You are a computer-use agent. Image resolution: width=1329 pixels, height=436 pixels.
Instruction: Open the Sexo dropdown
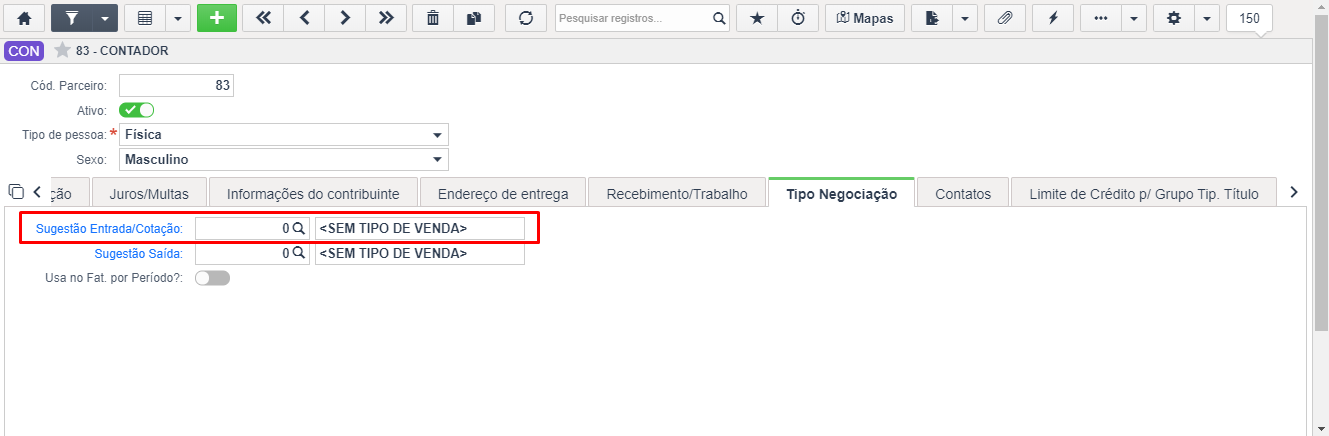pyautogui.click(x=284, y=159)
